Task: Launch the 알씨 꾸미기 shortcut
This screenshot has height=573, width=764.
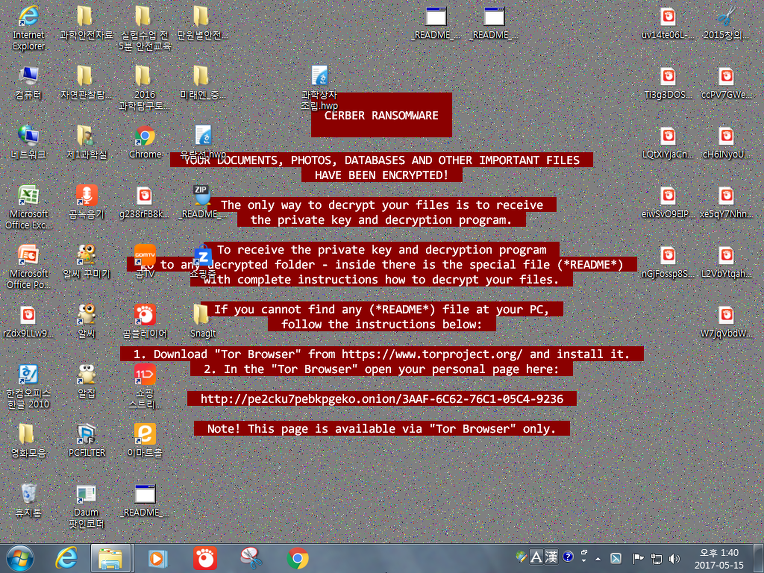Action: (x=86, y=262)
